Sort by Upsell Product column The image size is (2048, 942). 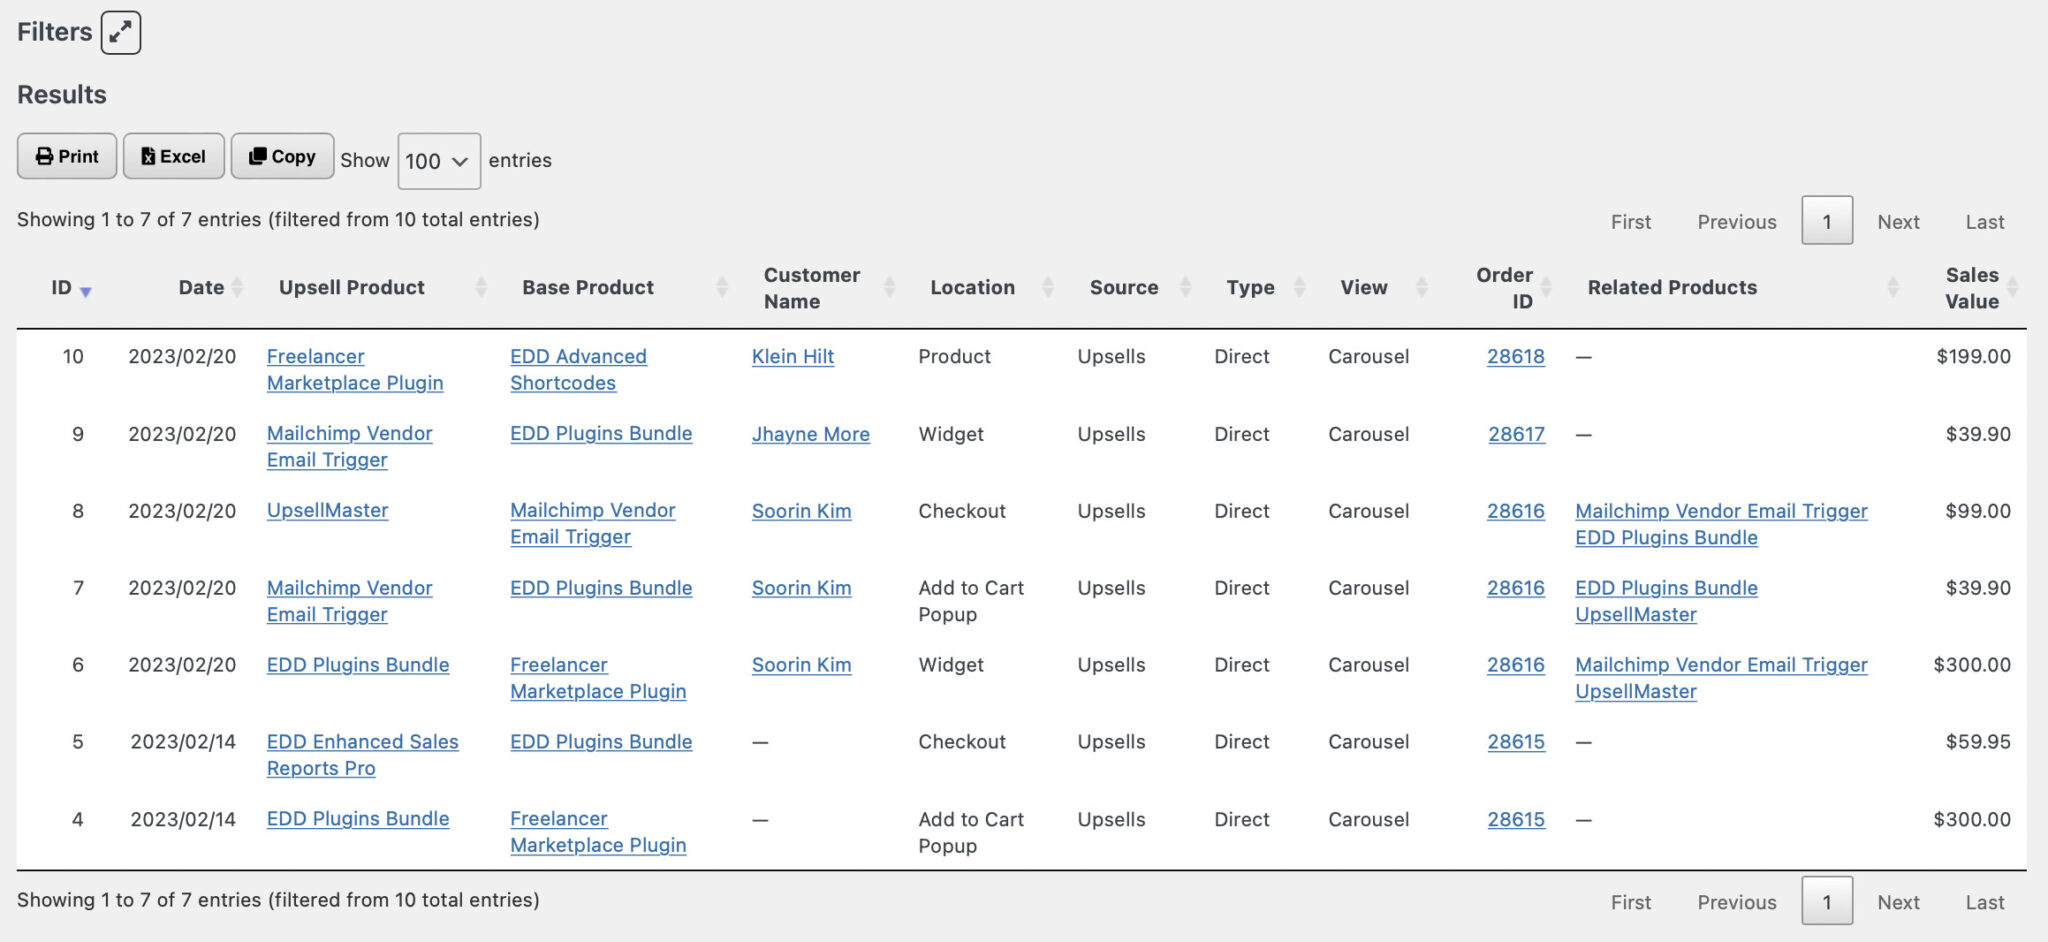coord(351,288)
